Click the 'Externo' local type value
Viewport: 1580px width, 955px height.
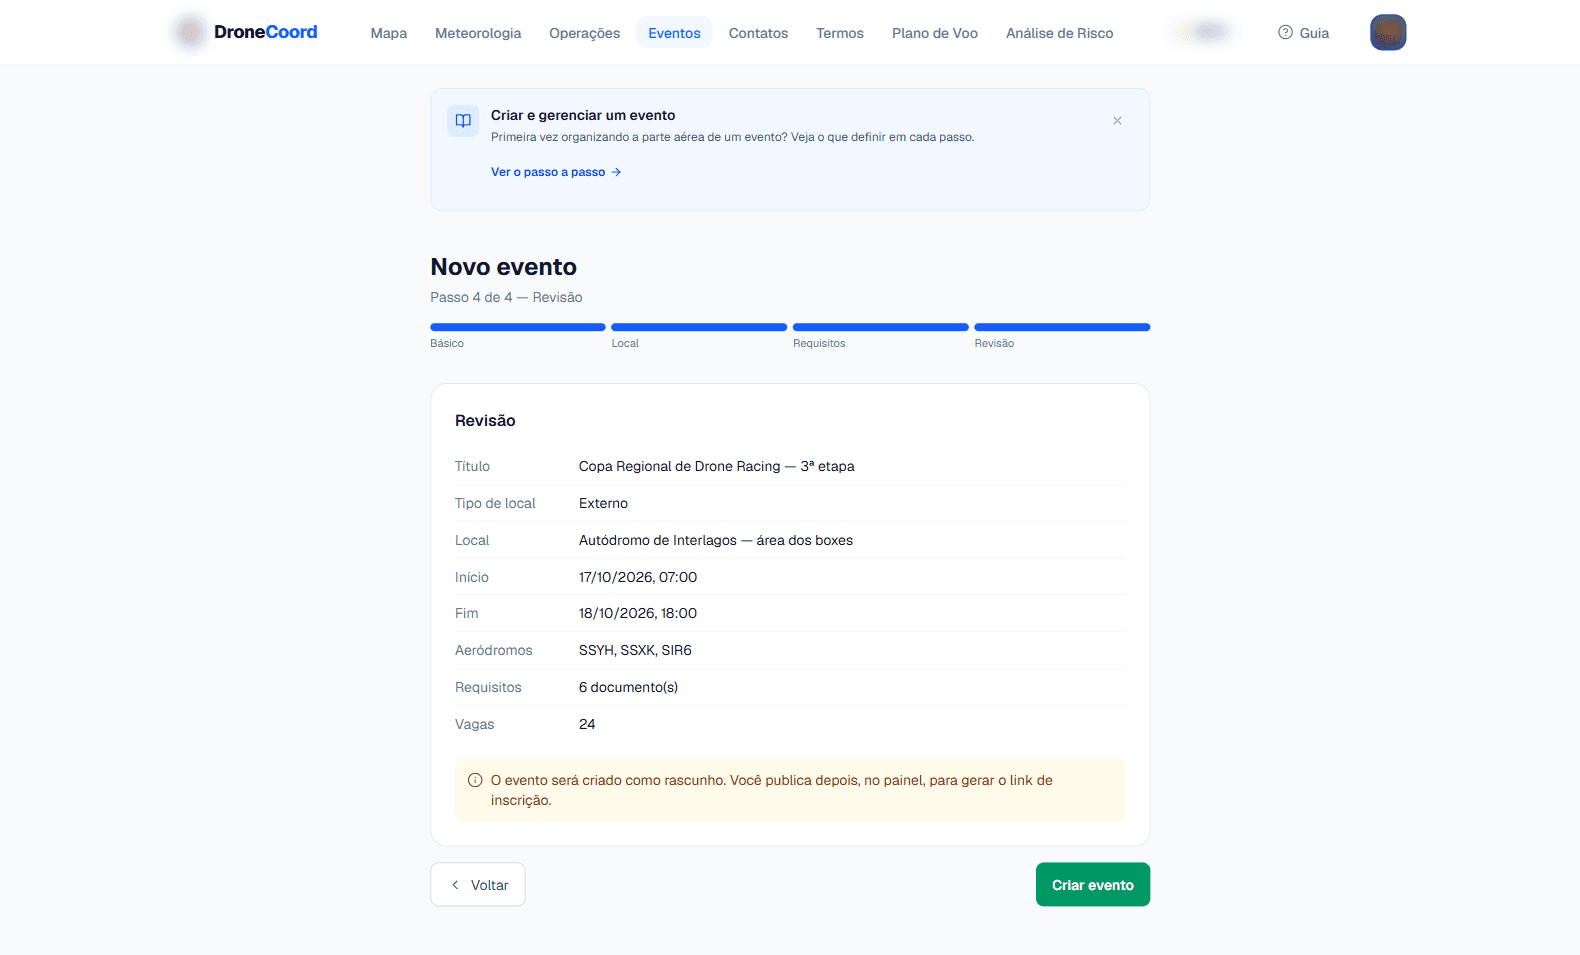click(604, 503)
